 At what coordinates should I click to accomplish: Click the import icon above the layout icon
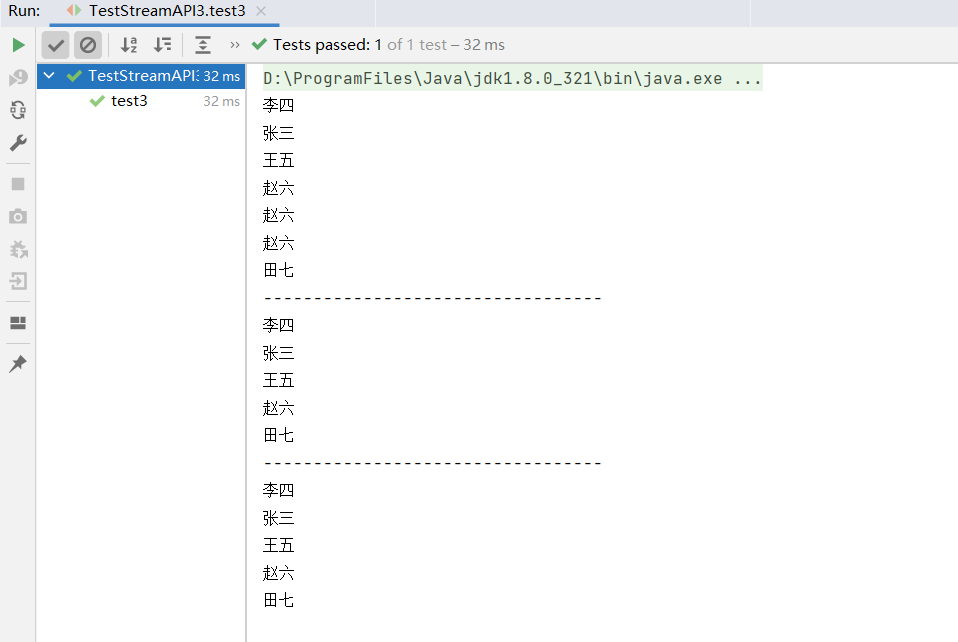17,281
